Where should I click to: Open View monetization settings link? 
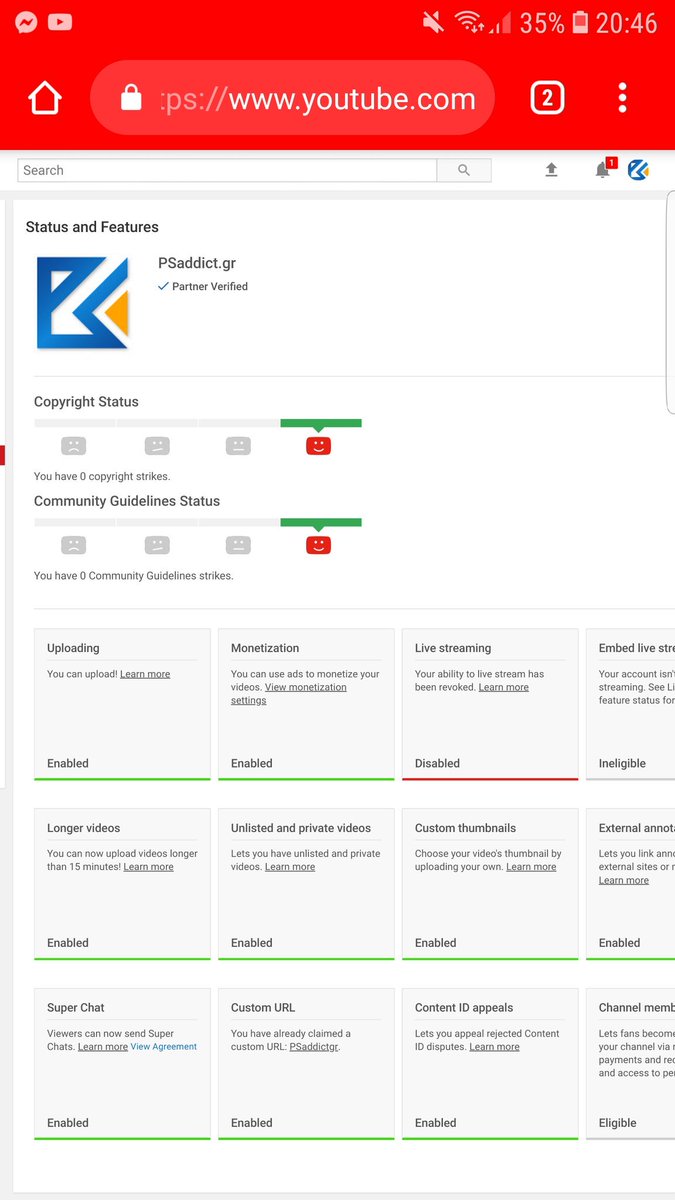289,694
